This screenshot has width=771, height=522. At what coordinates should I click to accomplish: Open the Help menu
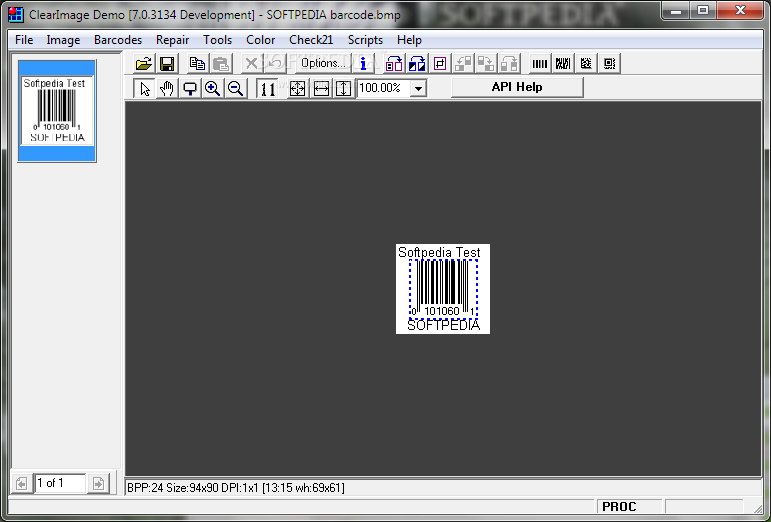pyautogui.click(x=410, y=40)
